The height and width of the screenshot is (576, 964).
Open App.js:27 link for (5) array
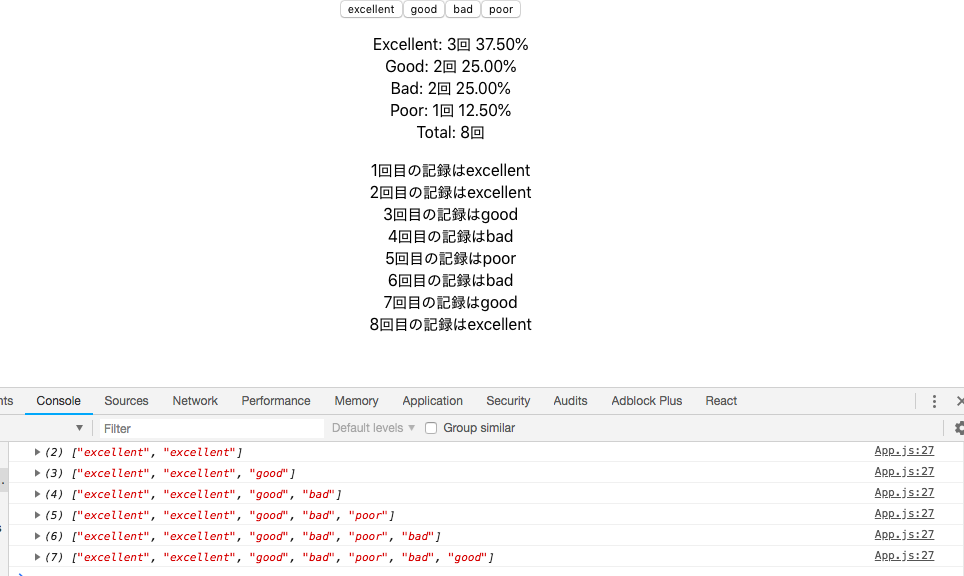click(x=904, y=513)
